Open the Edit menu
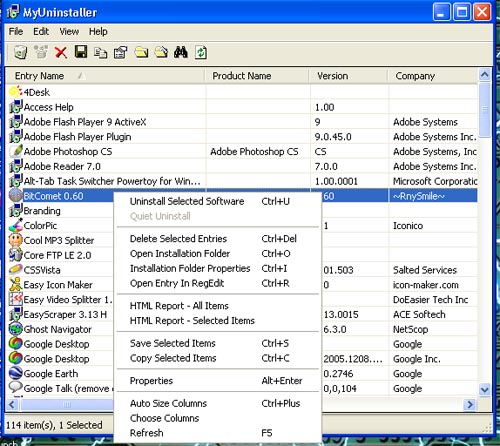This screenshot has width=500, height=446. (41, 32)
